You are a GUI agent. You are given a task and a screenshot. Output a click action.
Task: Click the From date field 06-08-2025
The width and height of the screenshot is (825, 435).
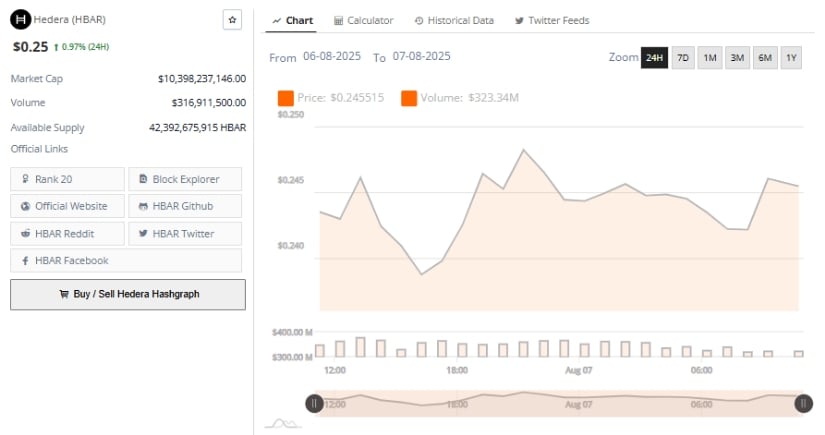(x=332, y=56)
